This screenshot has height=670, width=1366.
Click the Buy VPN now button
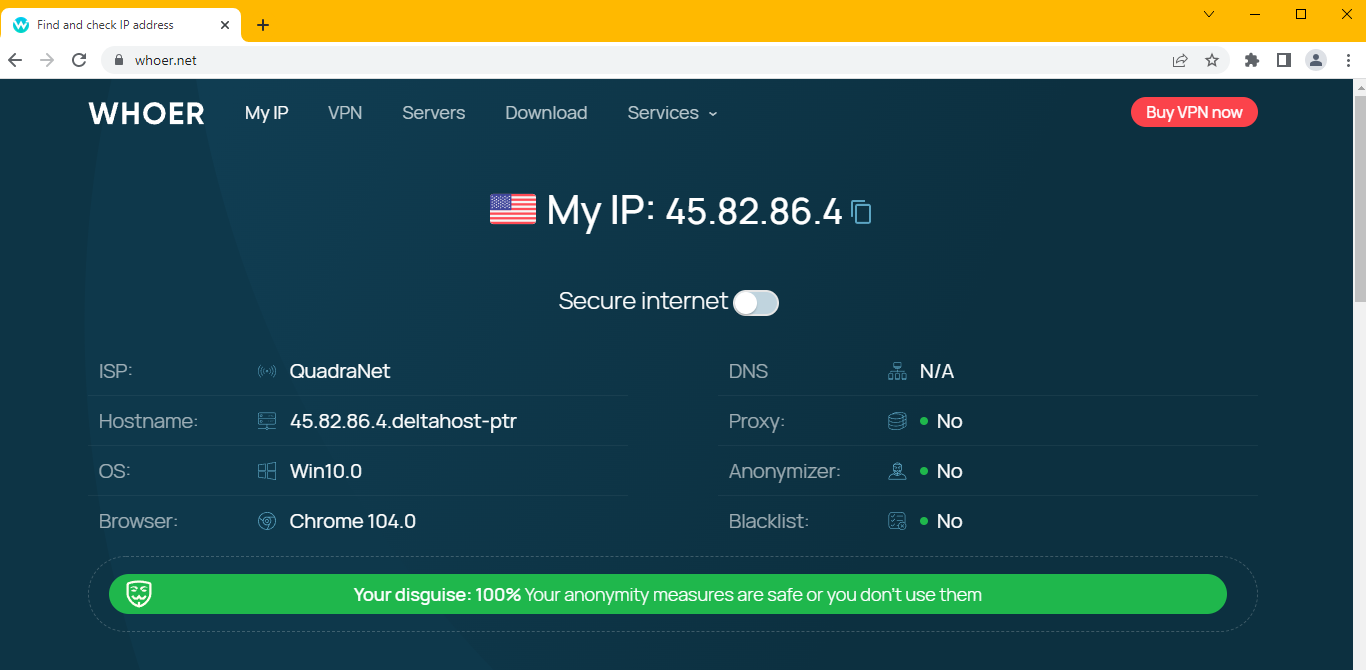tap(1194, 112)
